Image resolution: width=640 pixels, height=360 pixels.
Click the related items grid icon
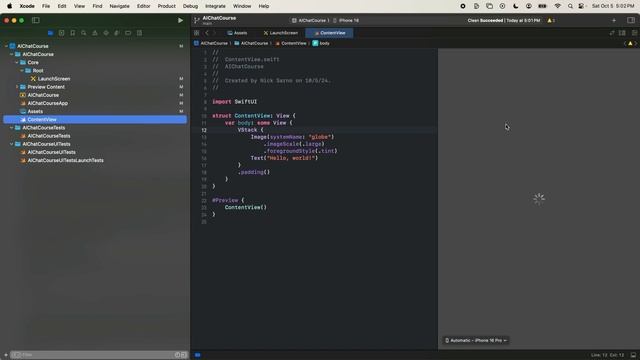click(197, 33)
